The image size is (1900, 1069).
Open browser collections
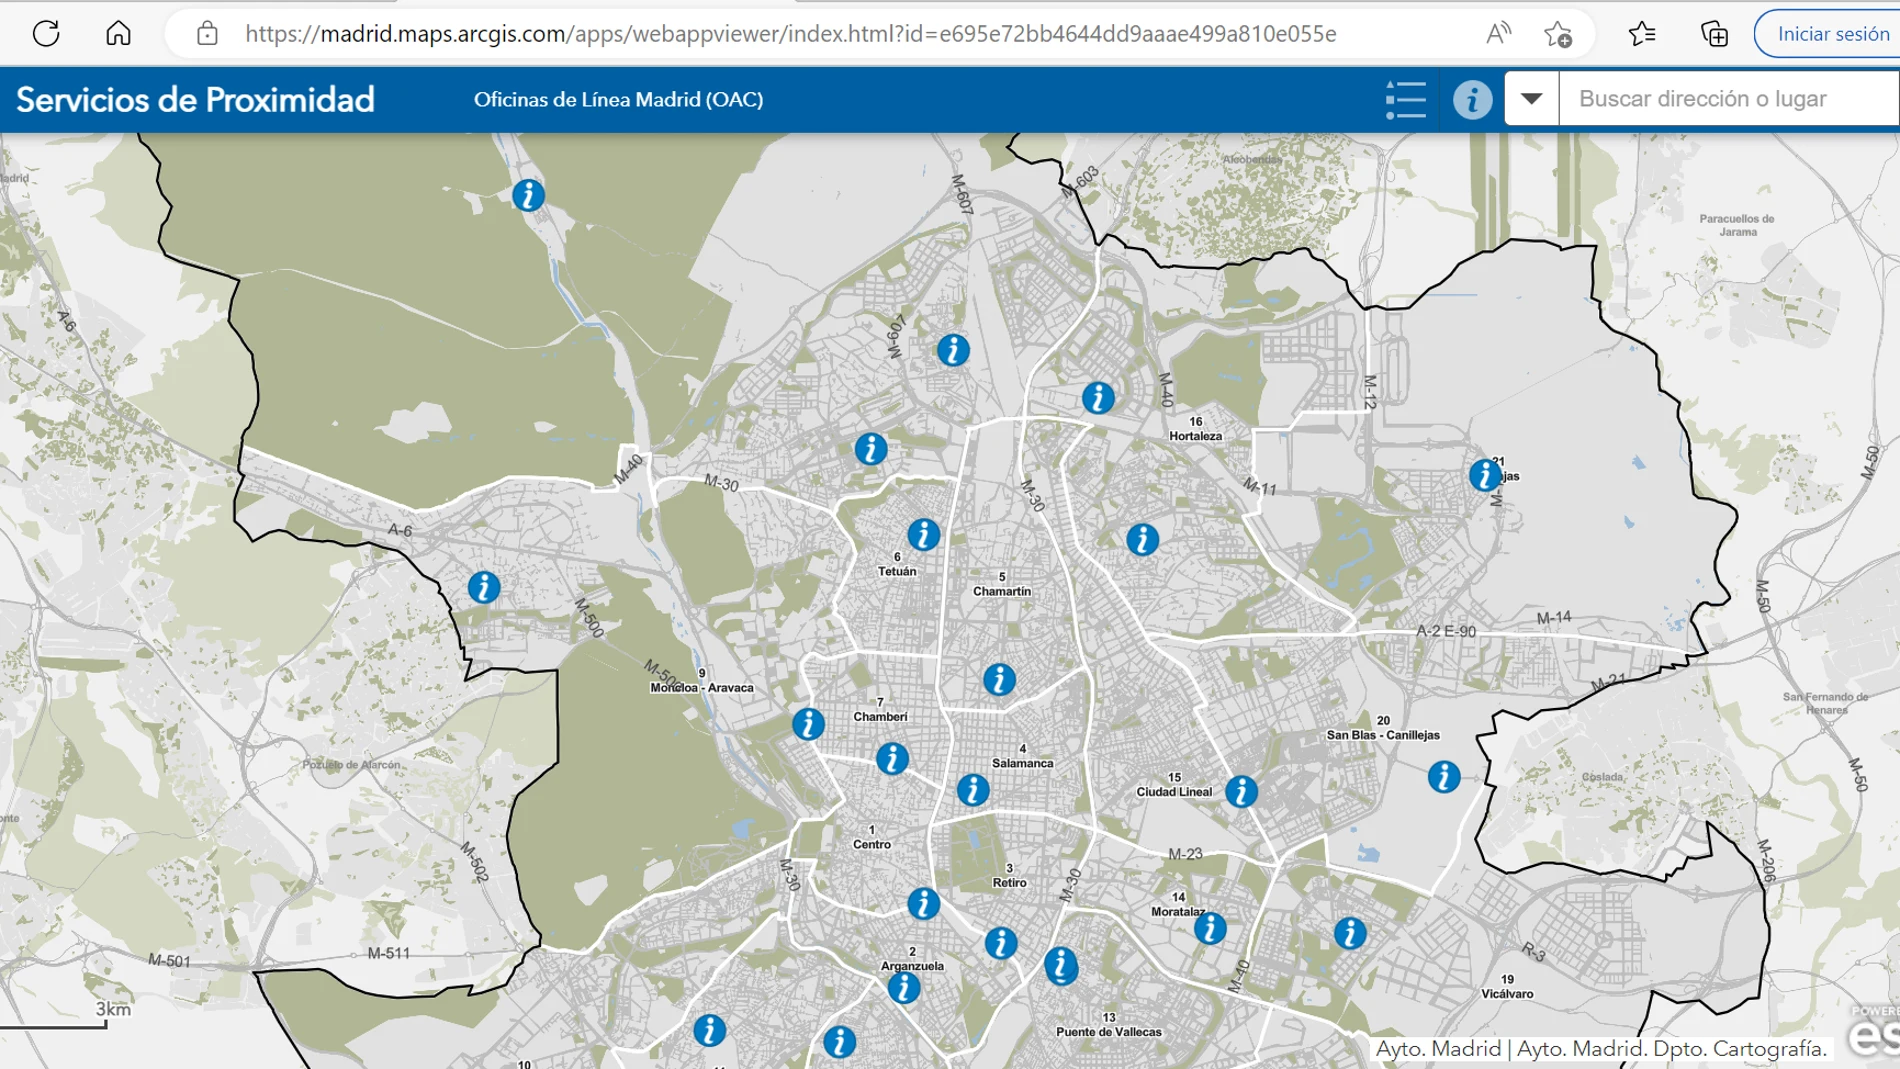pyautogui.click(x=1714, y=33)
